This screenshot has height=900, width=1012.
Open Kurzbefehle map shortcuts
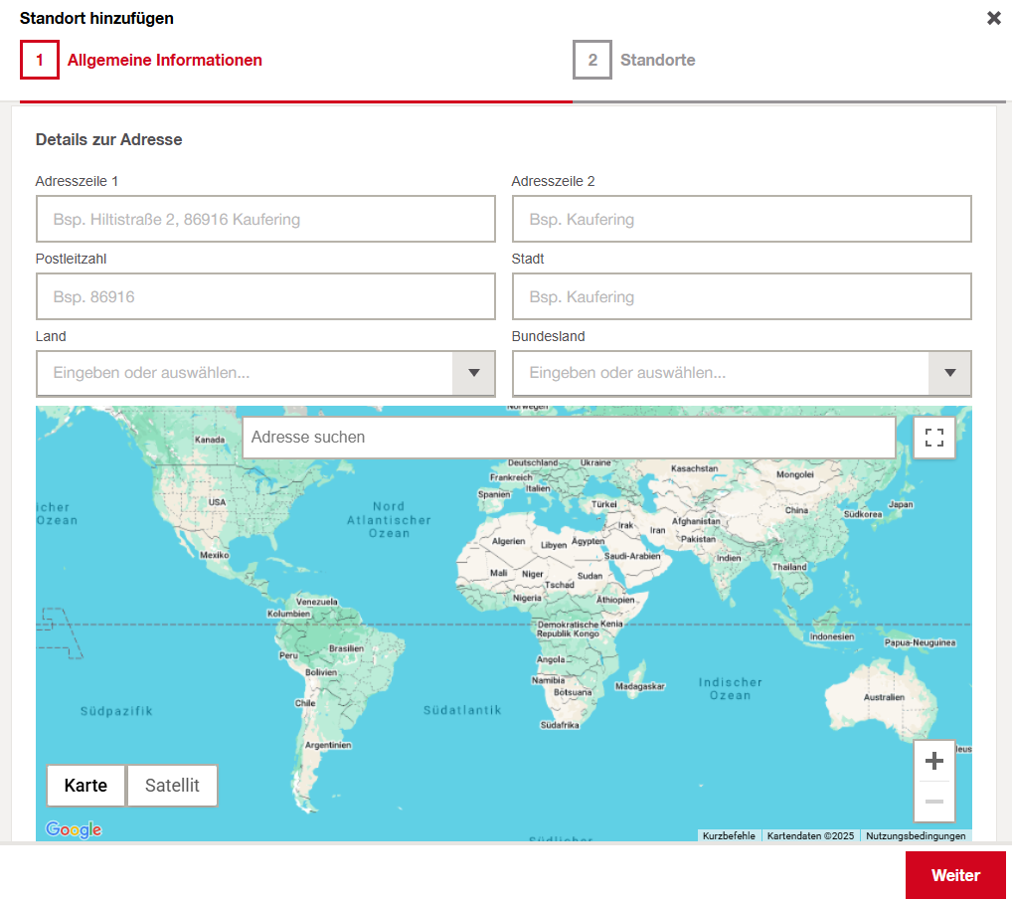[x=729, y=835]
